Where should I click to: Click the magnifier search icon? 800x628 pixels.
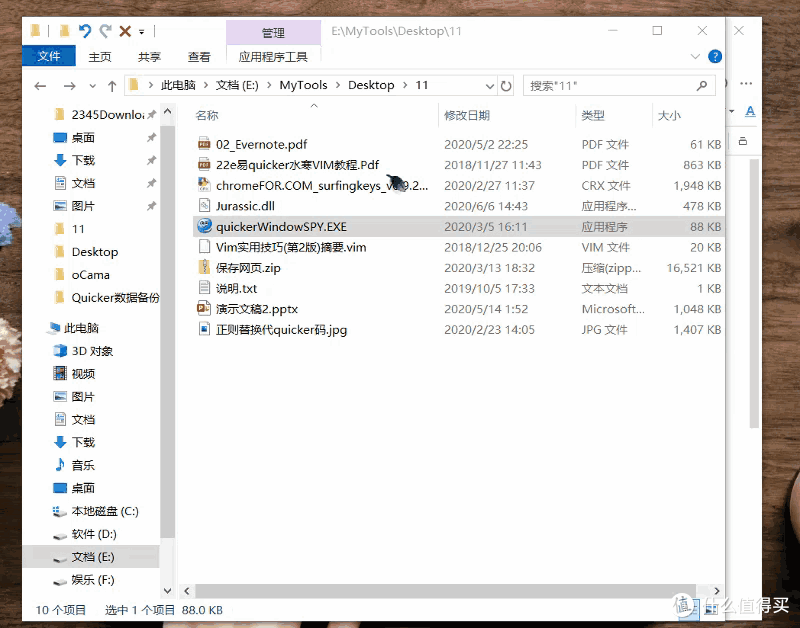click(702, 86)
